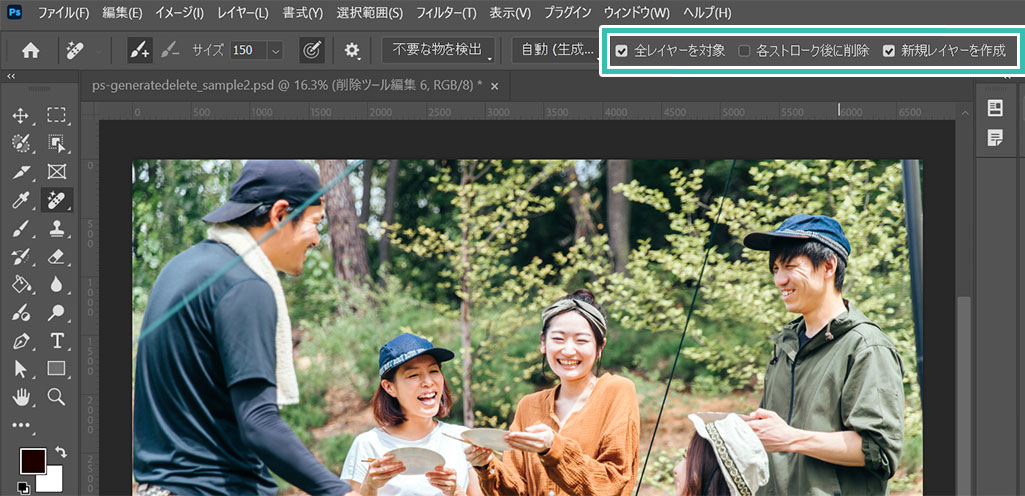This screenshot has width=1025, height=496.
Task: Open the 表示(V) menu
Action: (x=510, y=12)
